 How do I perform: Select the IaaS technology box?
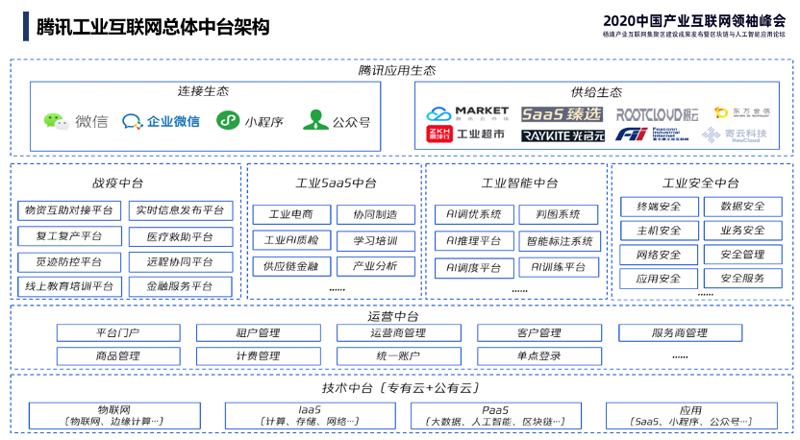tap(310, 415)
